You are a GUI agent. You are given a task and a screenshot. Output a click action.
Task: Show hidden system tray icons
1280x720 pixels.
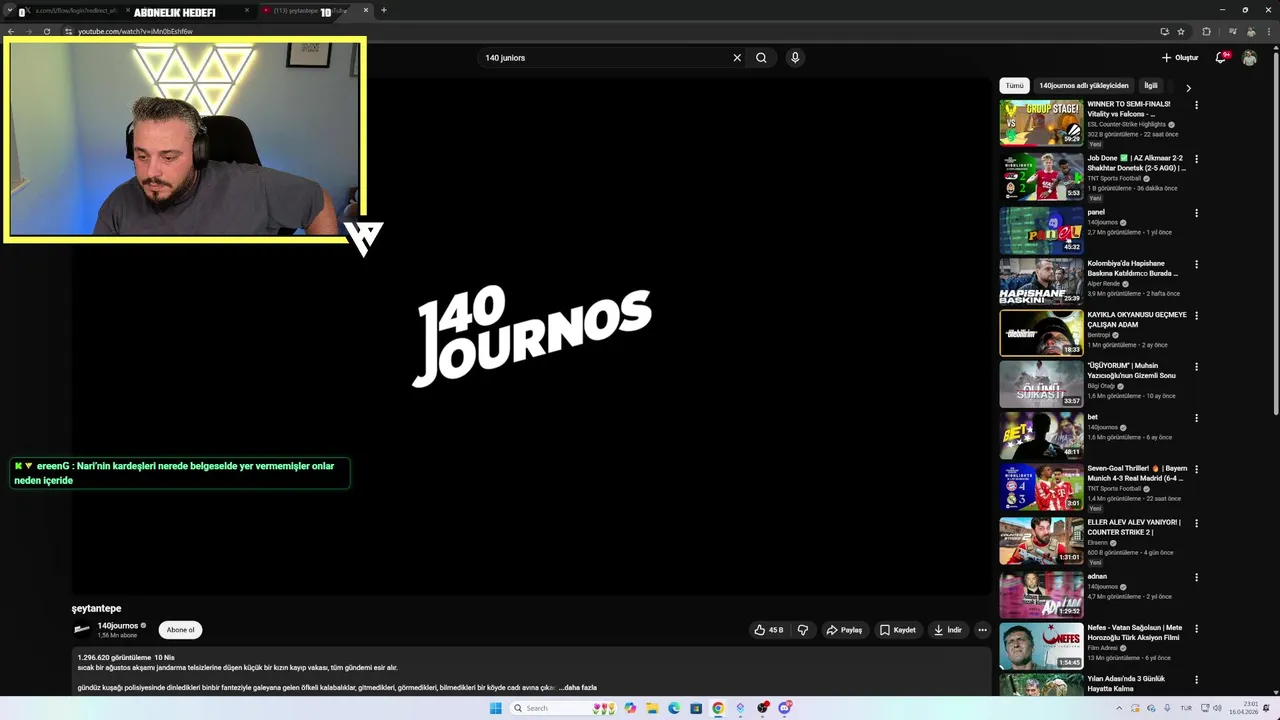click(1118, 708)
